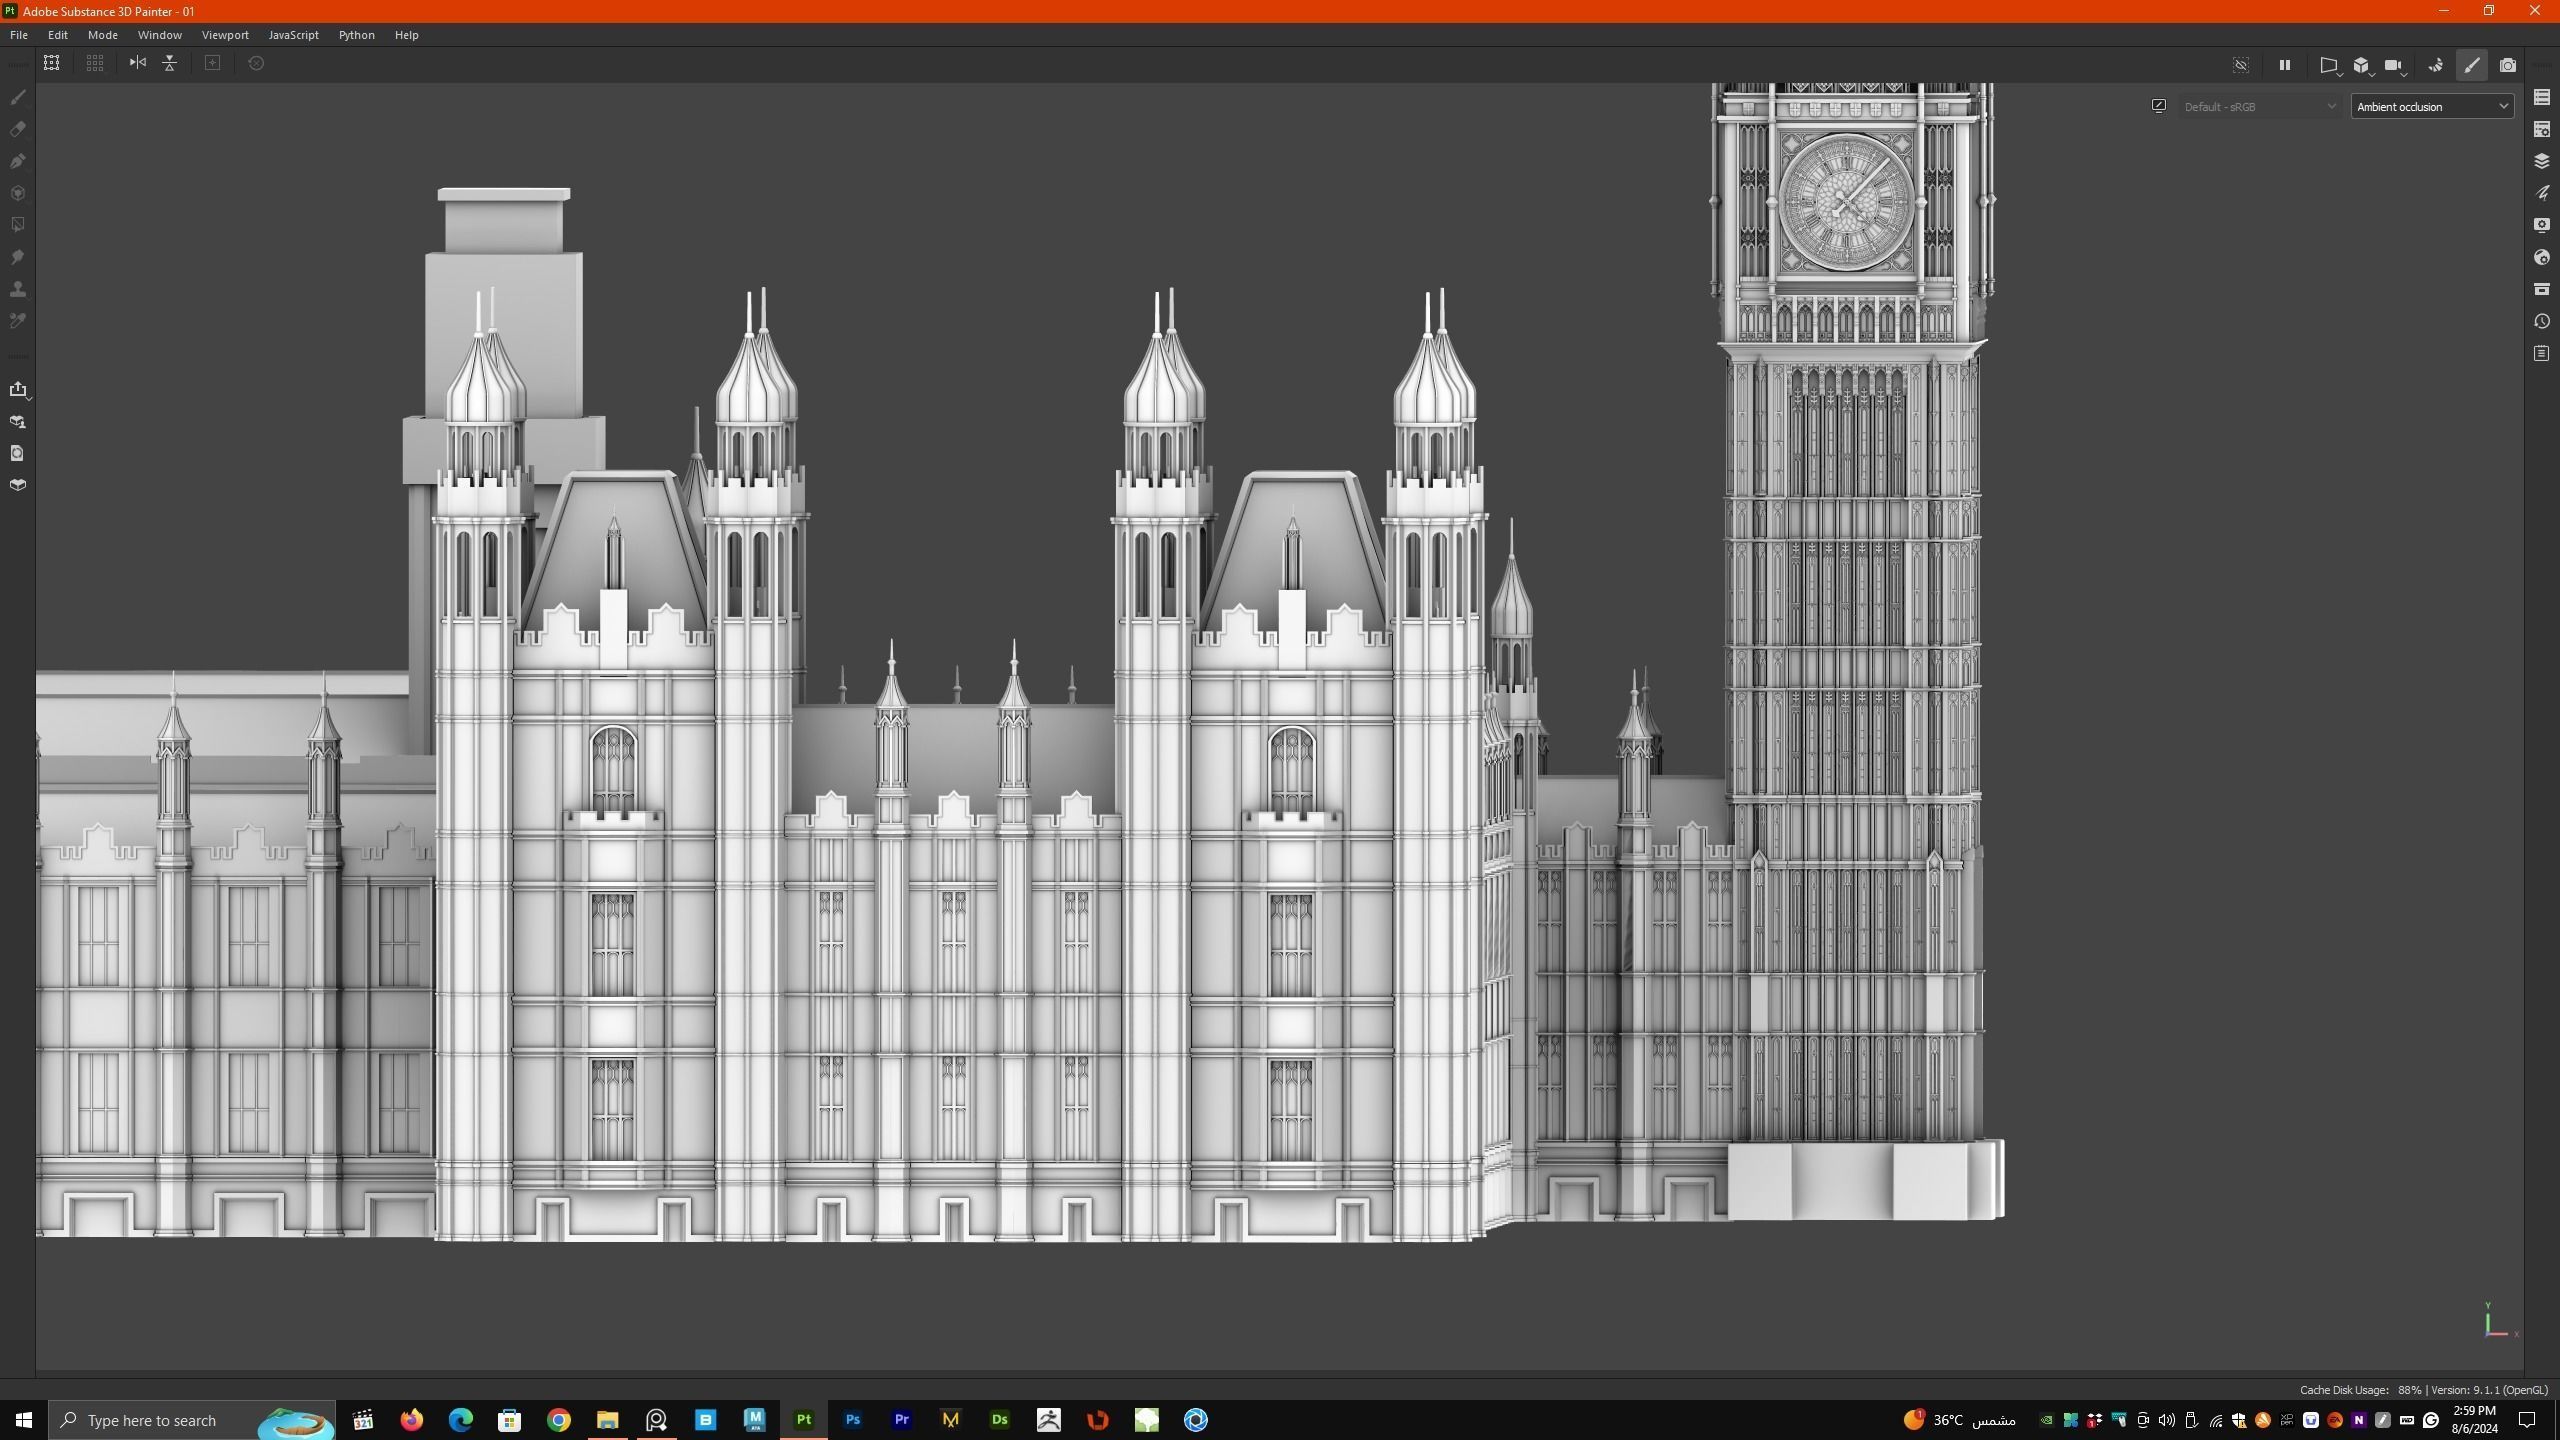Select the Paint brush tool
Viewport: 2560px width, 1440px height.
[17, 97]
